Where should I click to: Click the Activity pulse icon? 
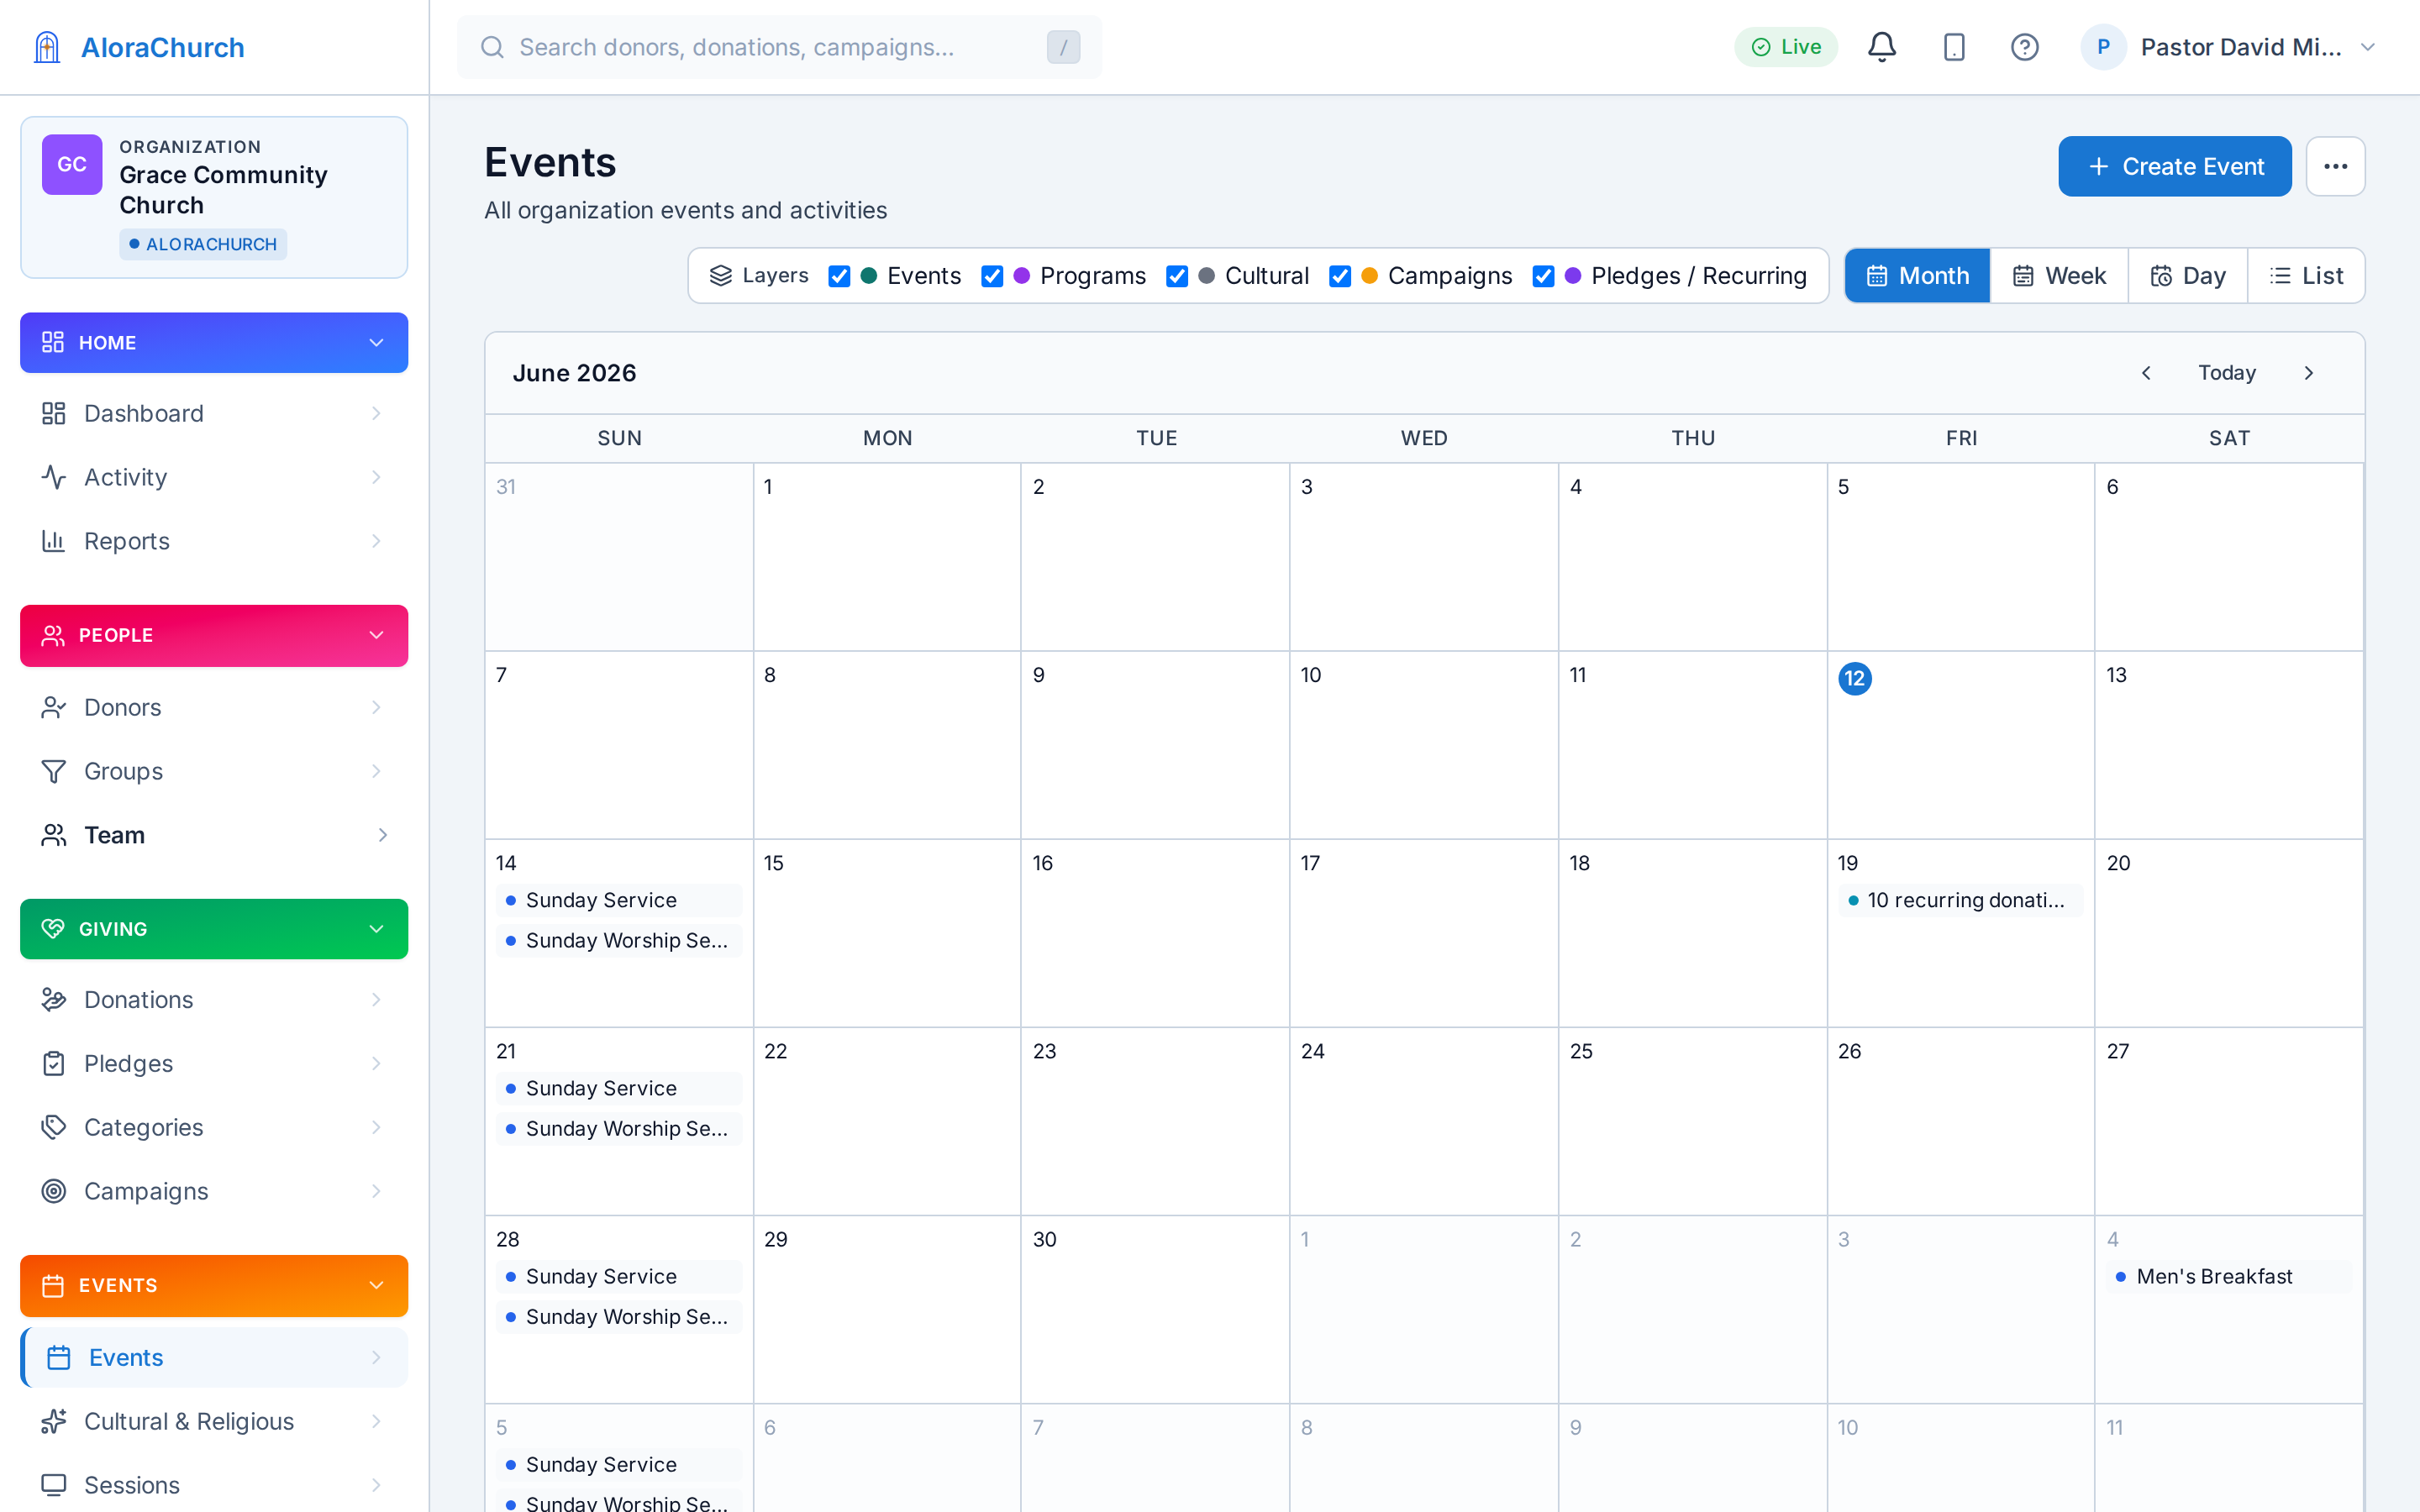click(x=54, y=477)
